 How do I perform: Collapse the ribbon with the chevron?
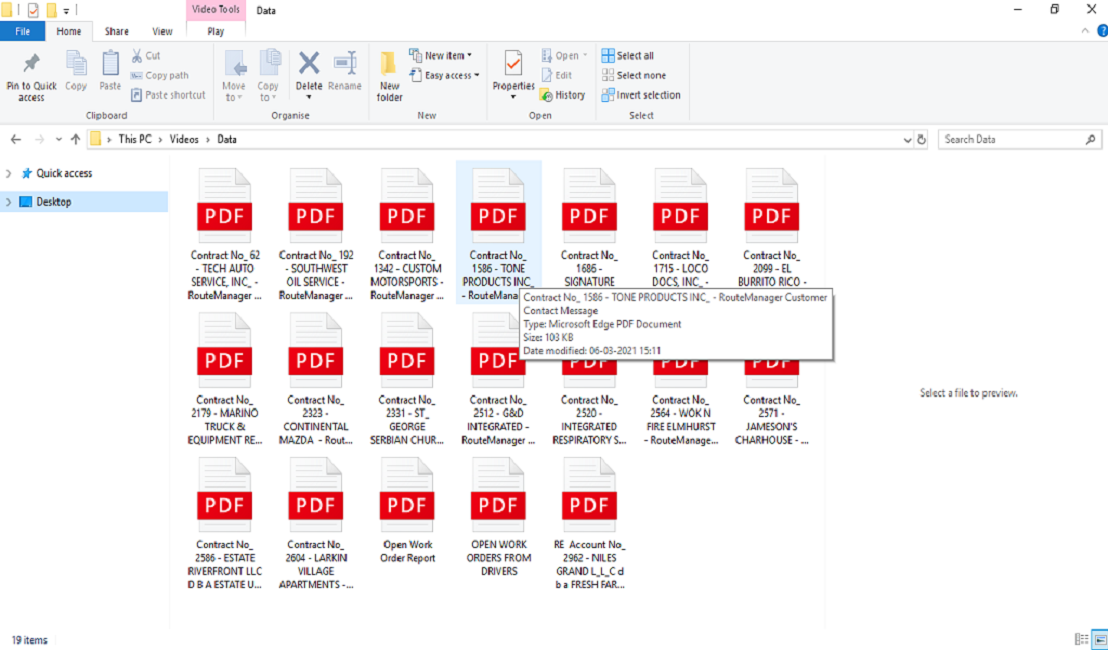pos(1085,31)
